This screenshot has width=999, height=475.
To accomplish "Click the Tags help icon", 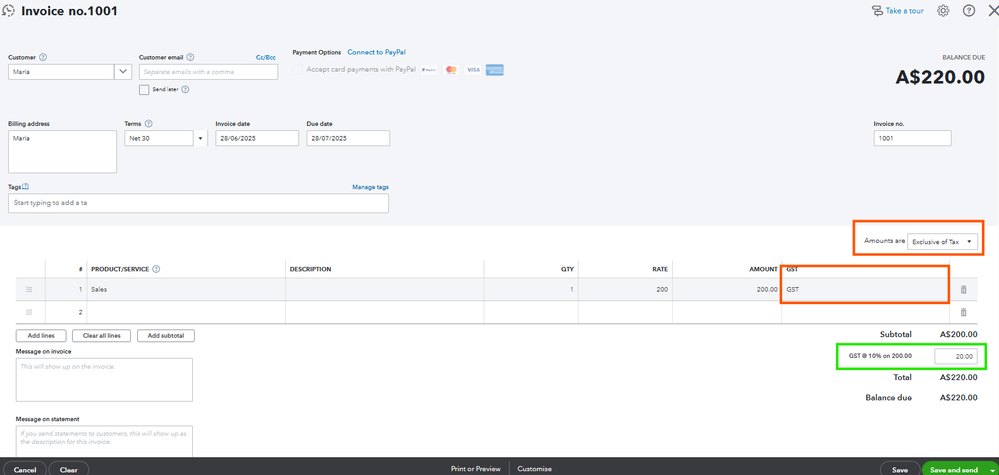I will [x=26, y=187].
